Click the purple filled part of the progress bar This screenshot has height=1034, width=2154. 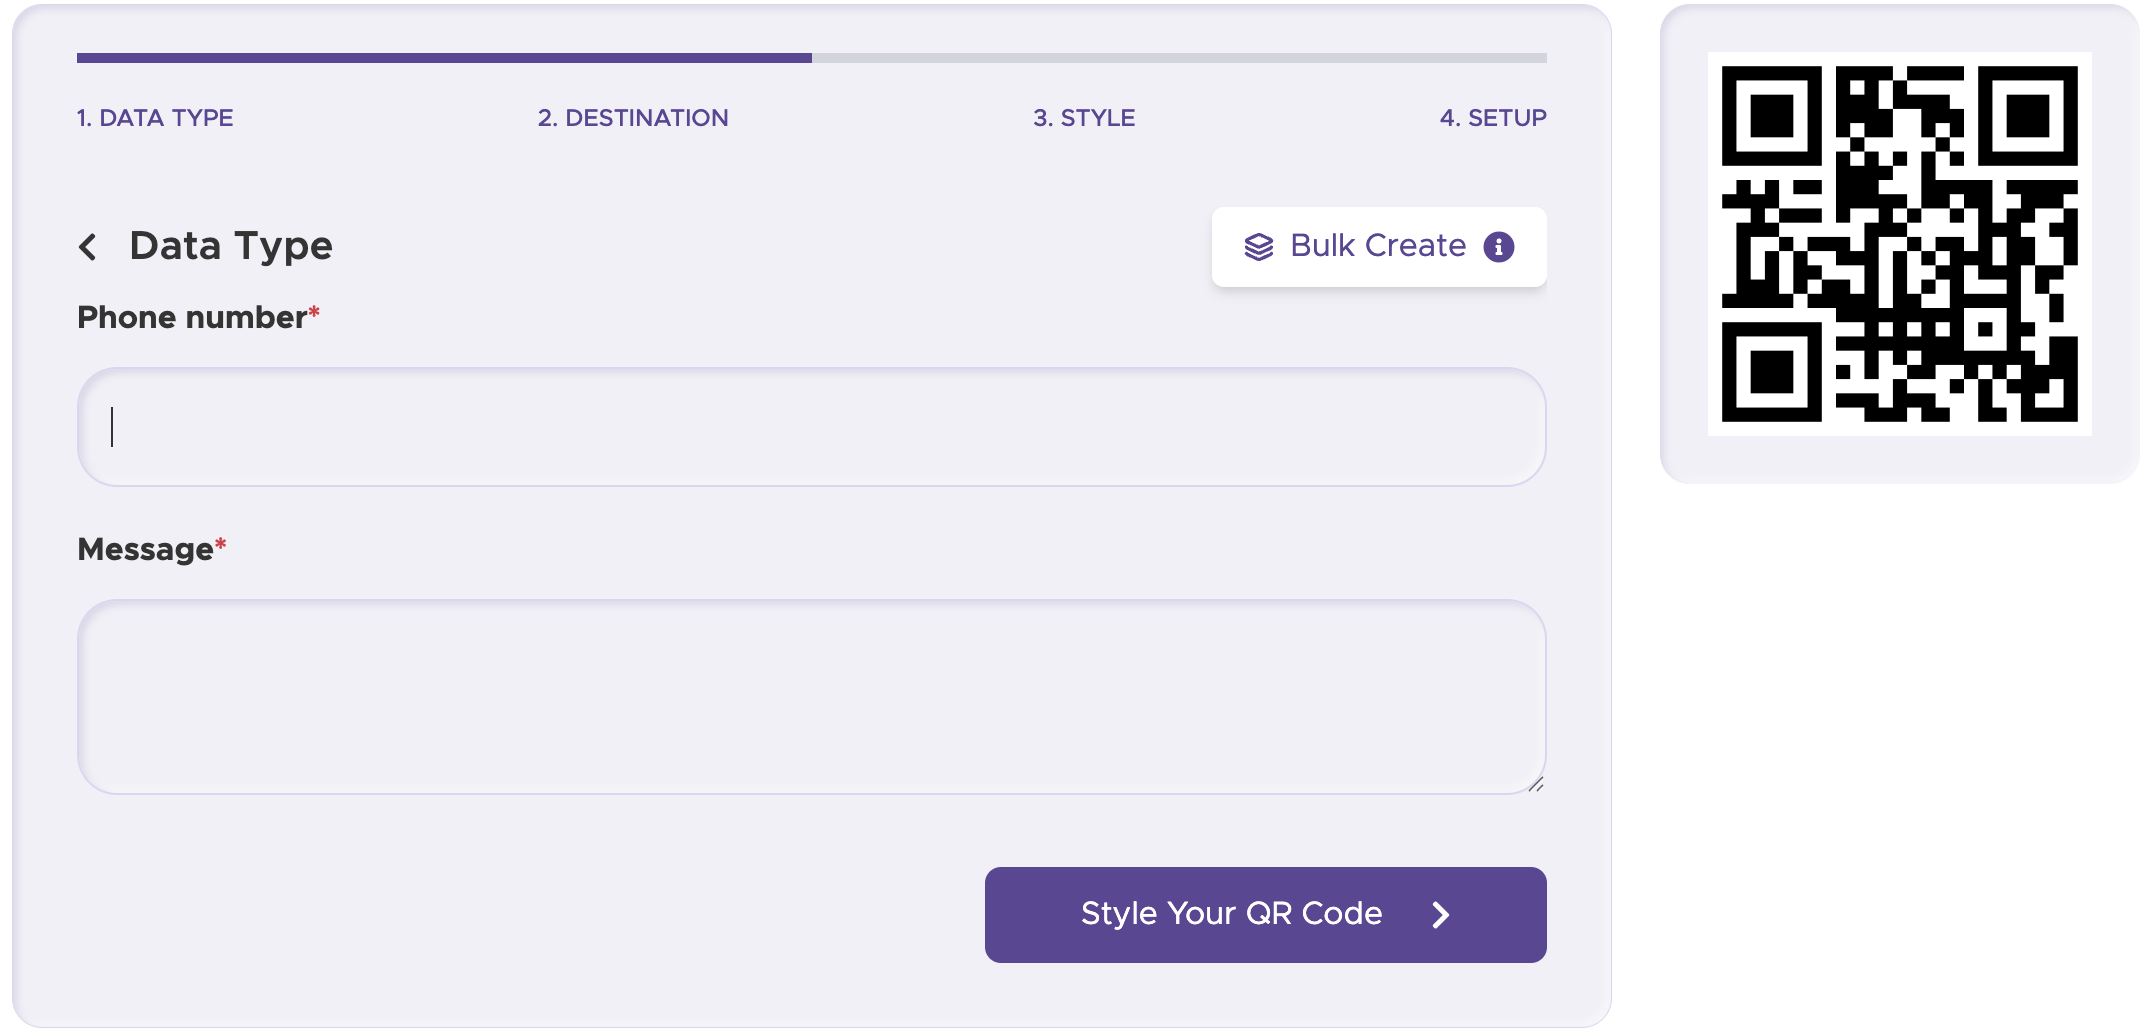(x=444, y=58)
